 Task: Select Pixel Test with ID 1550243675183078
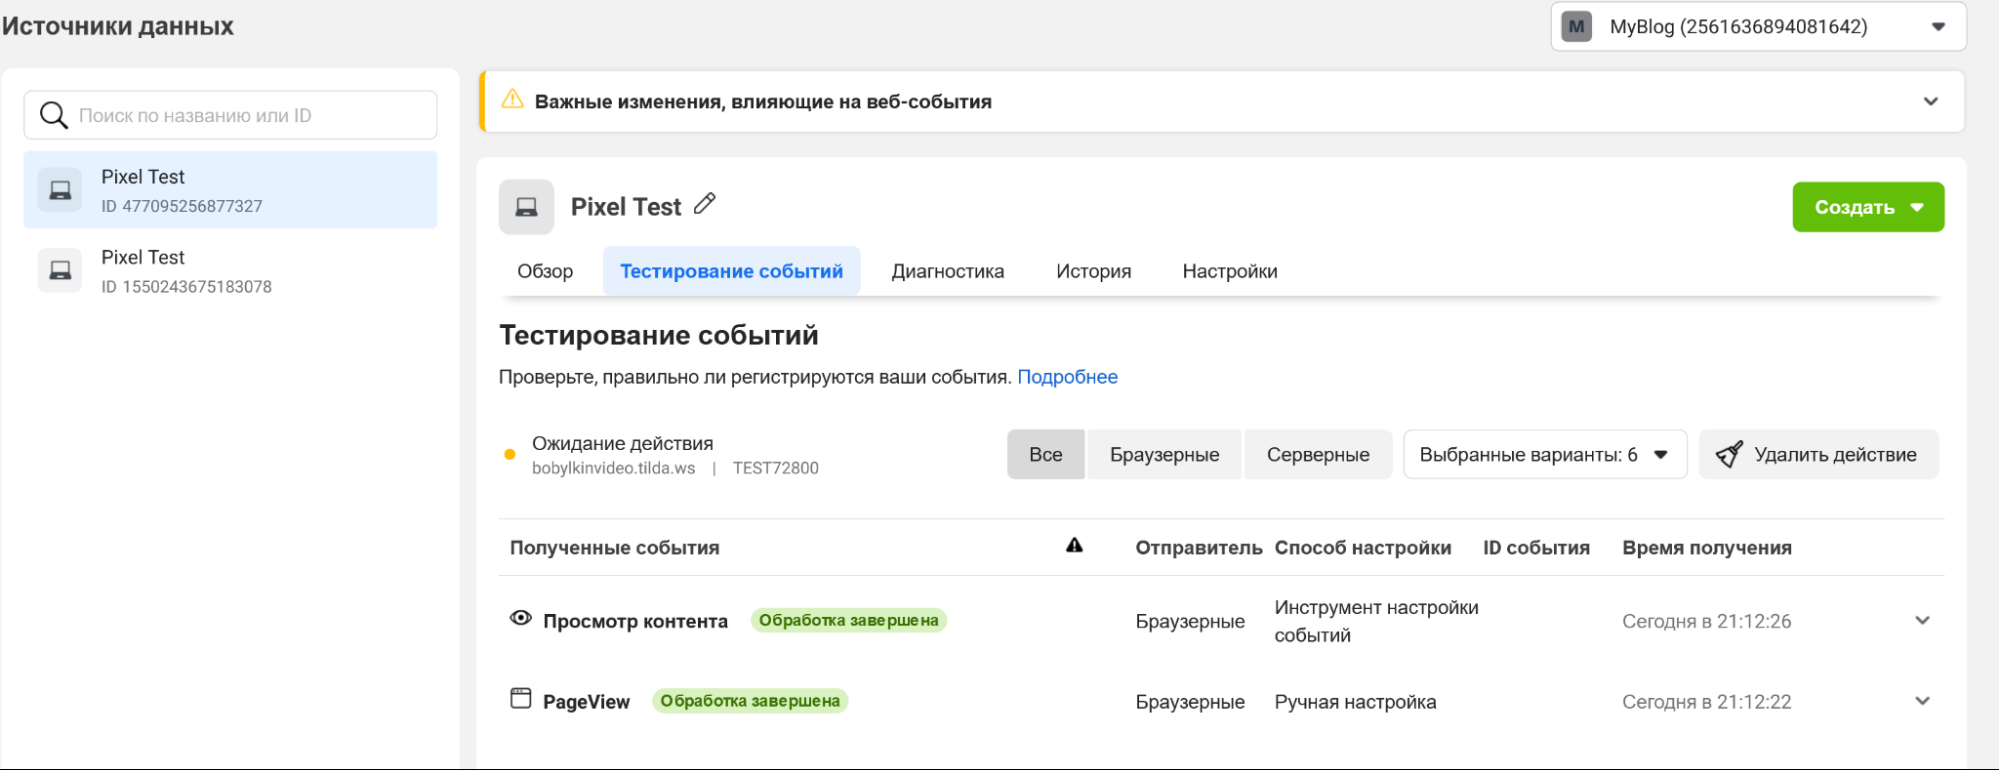click(230, 271)
